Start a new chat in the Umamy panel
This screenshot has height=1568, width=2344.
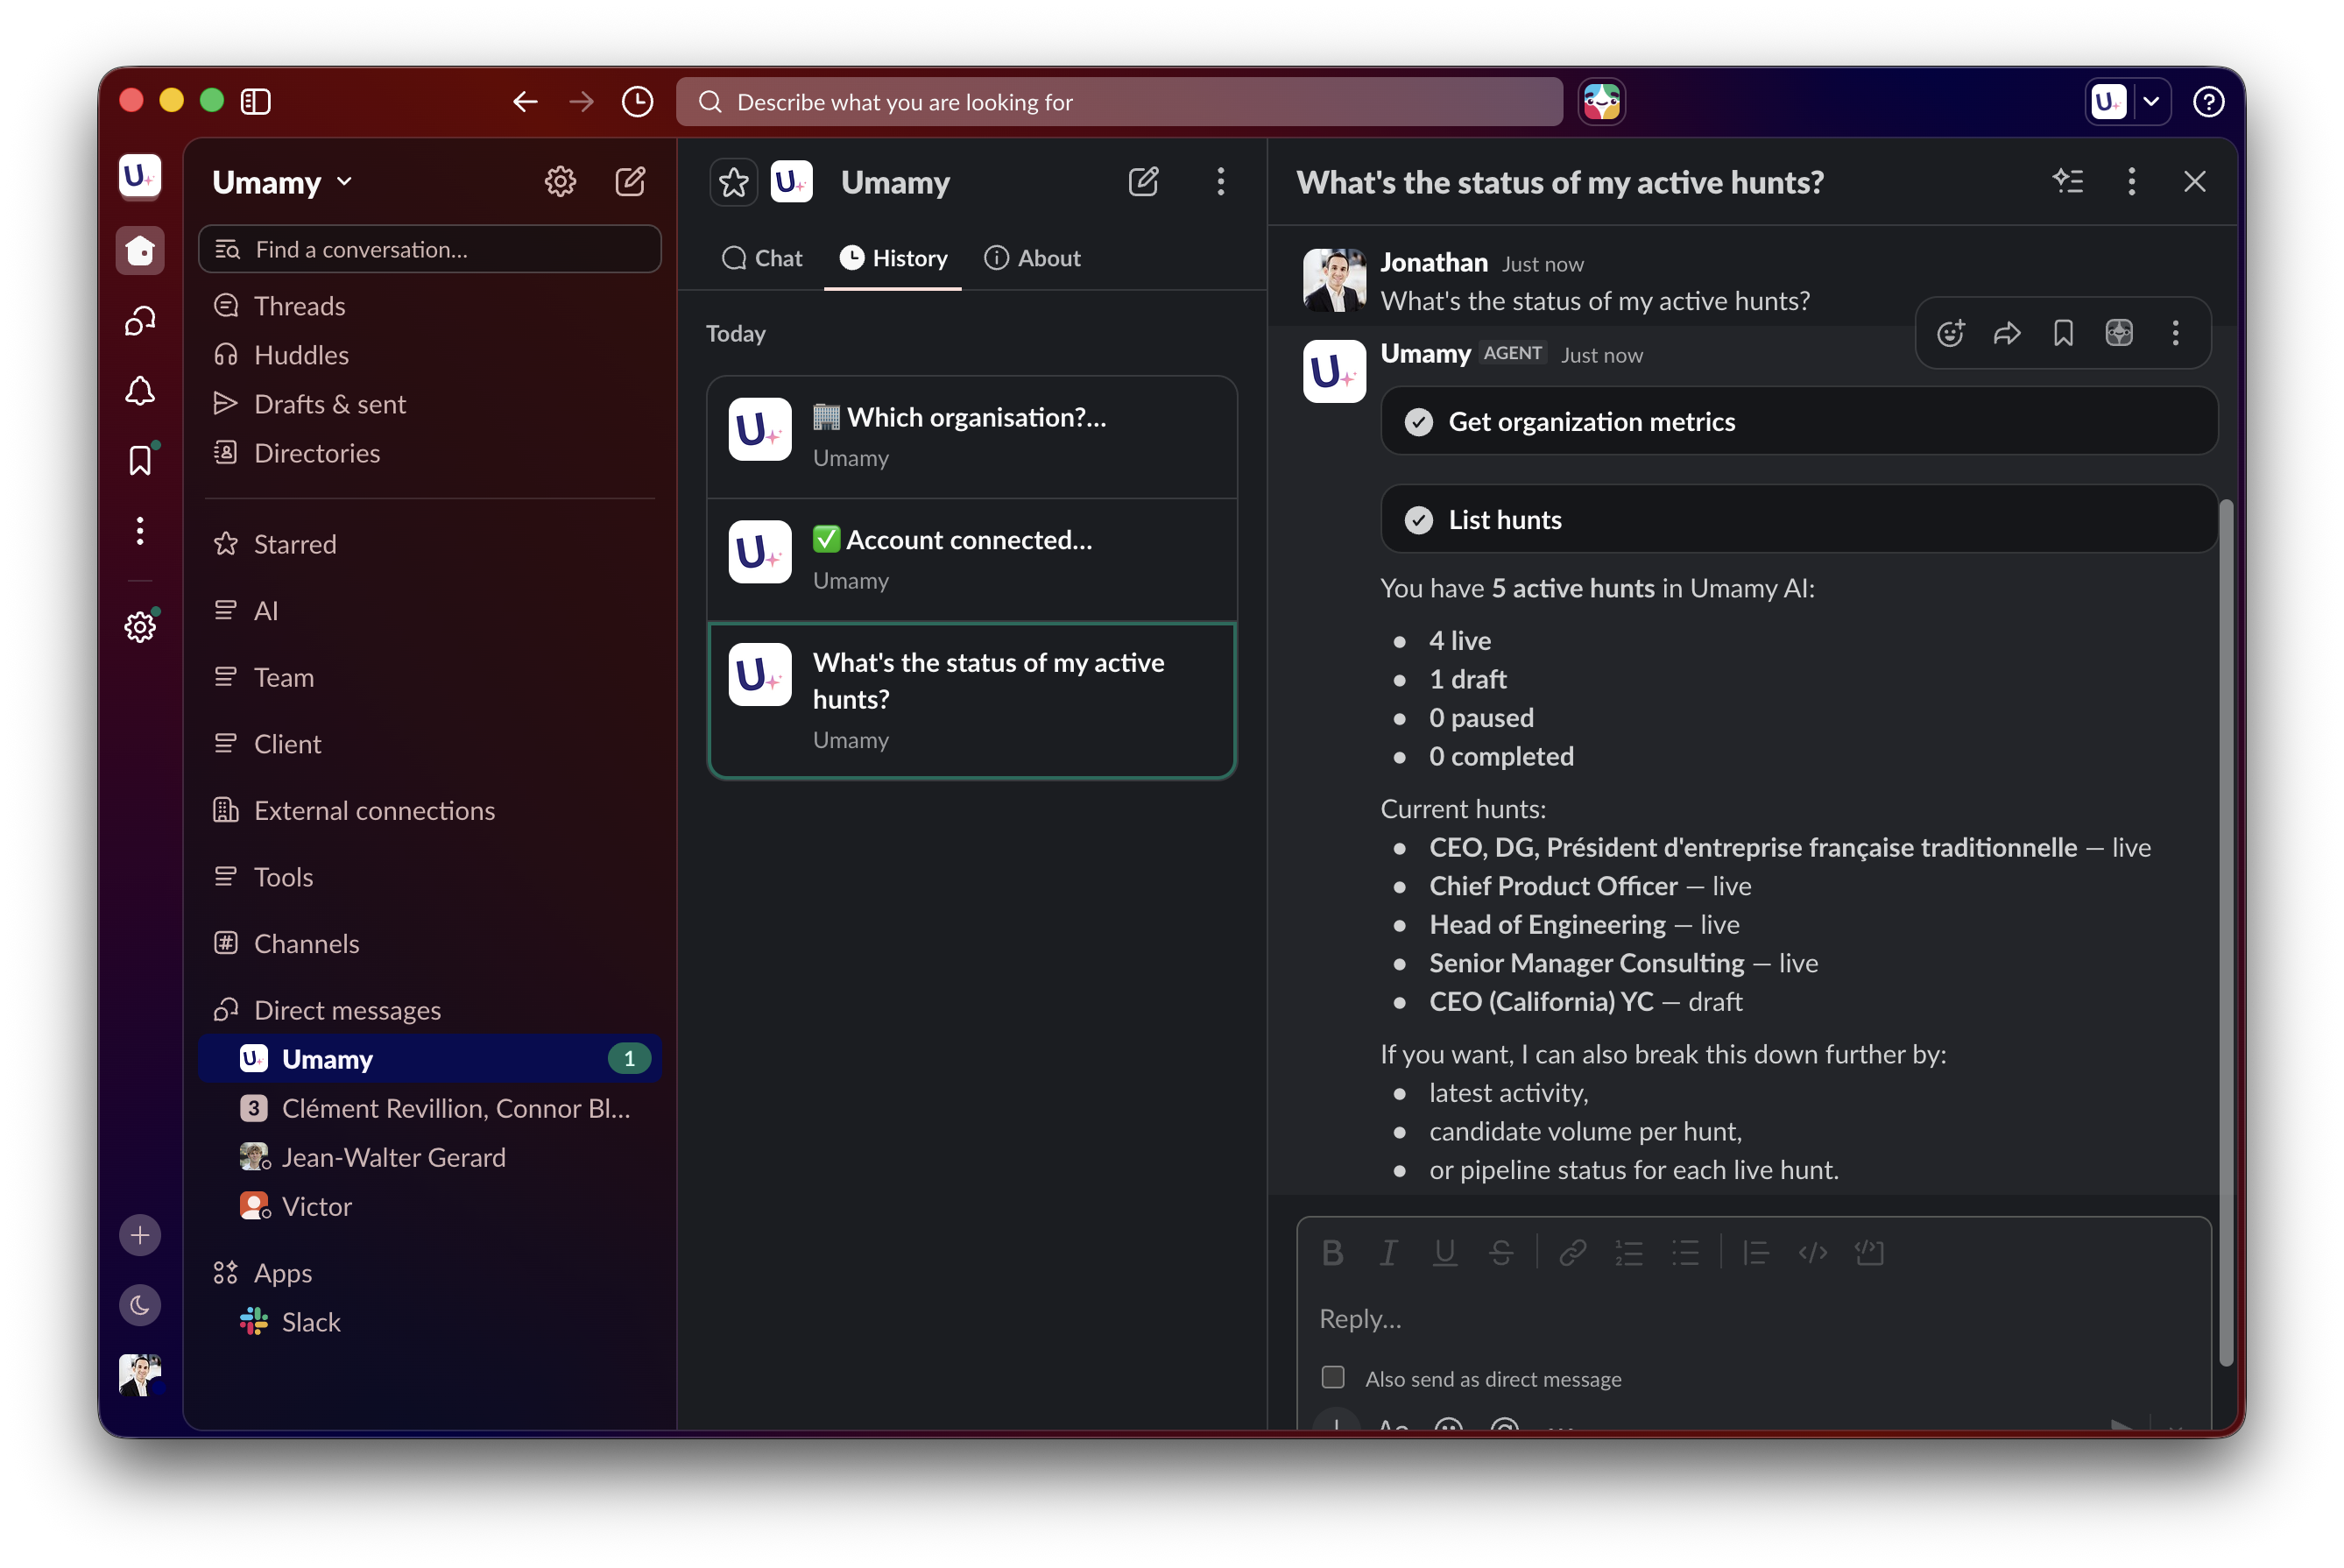click(1143, 181)
